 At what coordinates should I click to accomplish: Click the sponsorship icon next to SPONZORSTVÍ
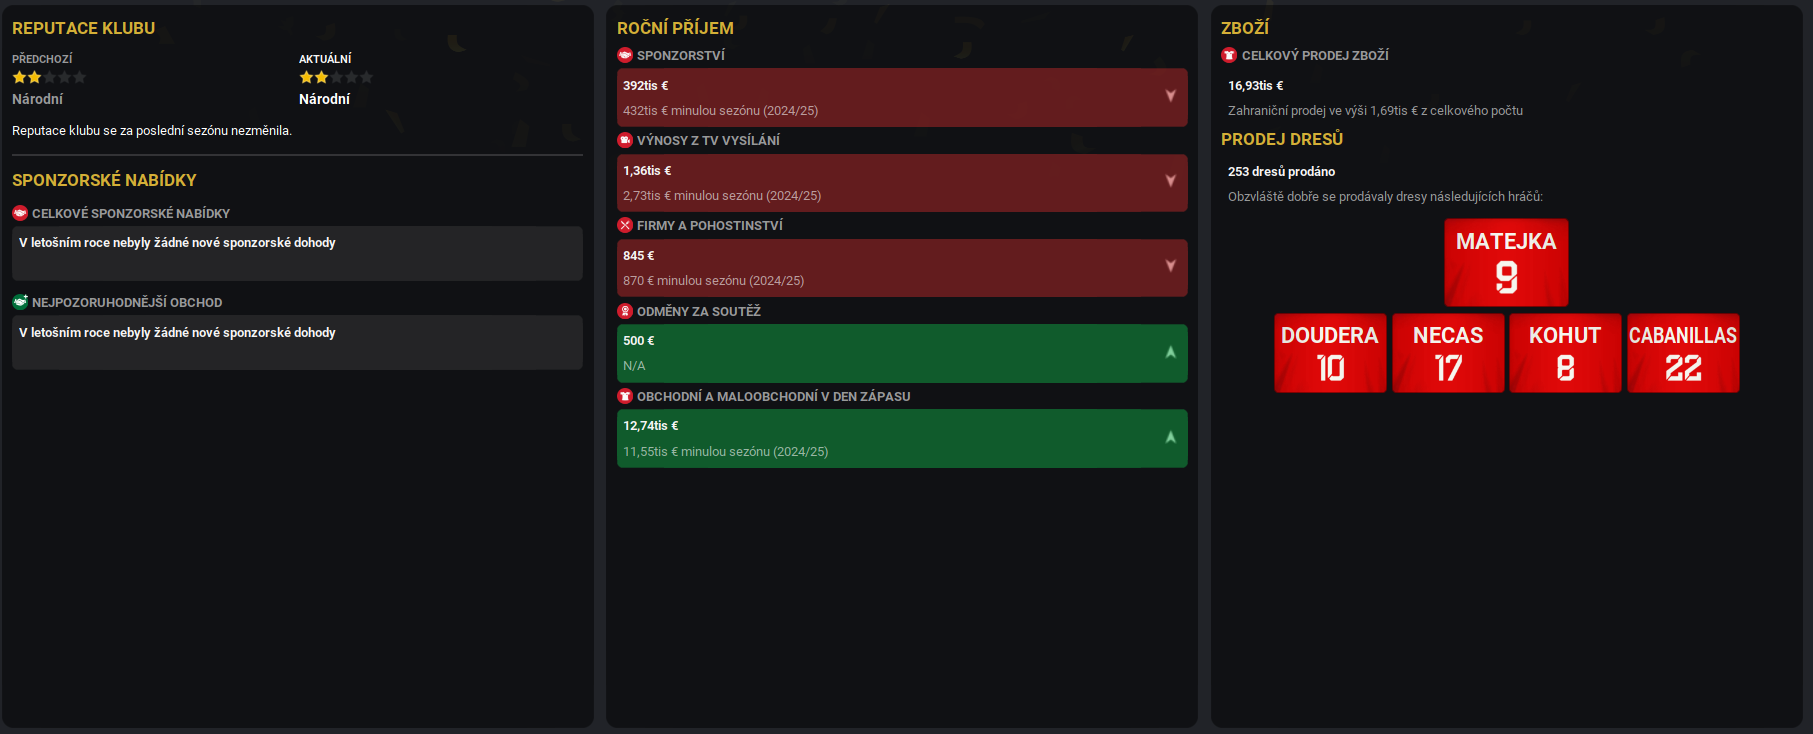coord(625,55)
